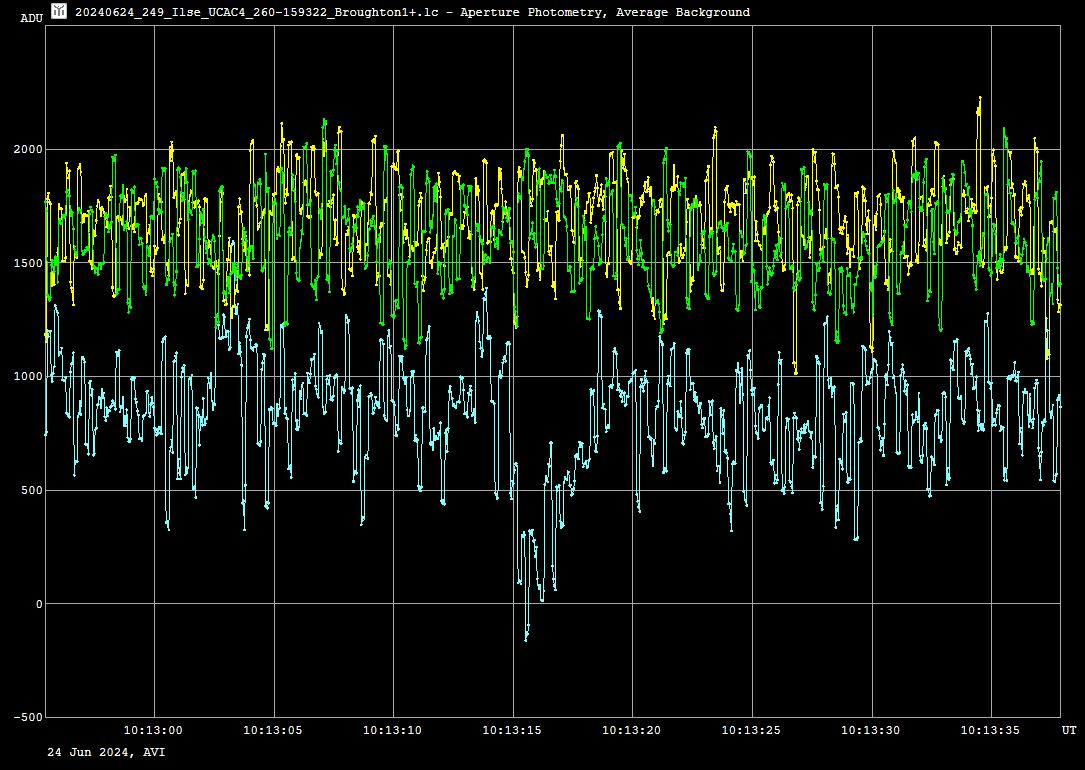The image size is (1085, 770).
Task: Click the 10:13:35 time axis label
Action: (x=990, y=730)
